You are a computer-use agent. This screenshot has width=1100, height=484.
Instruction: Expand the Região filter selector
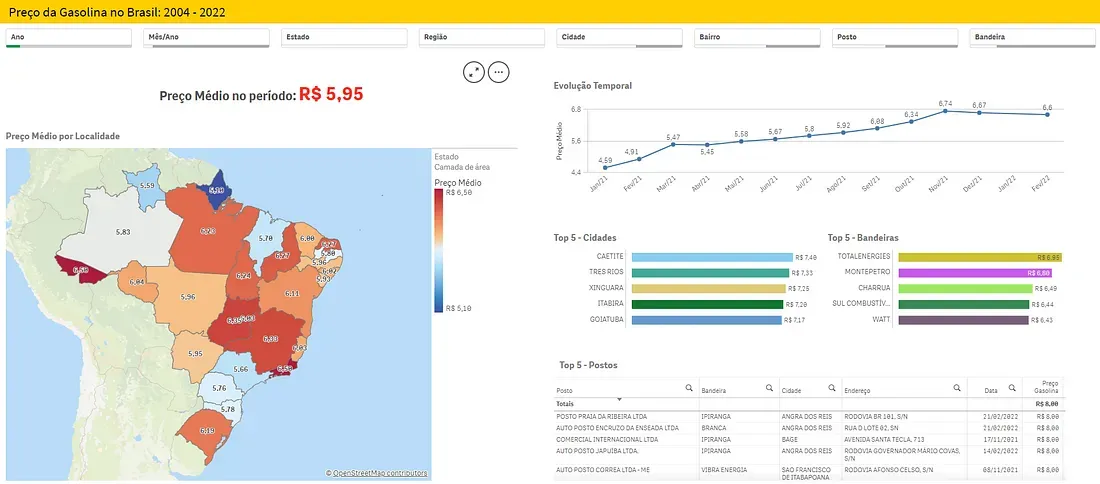tap(483, 37)
